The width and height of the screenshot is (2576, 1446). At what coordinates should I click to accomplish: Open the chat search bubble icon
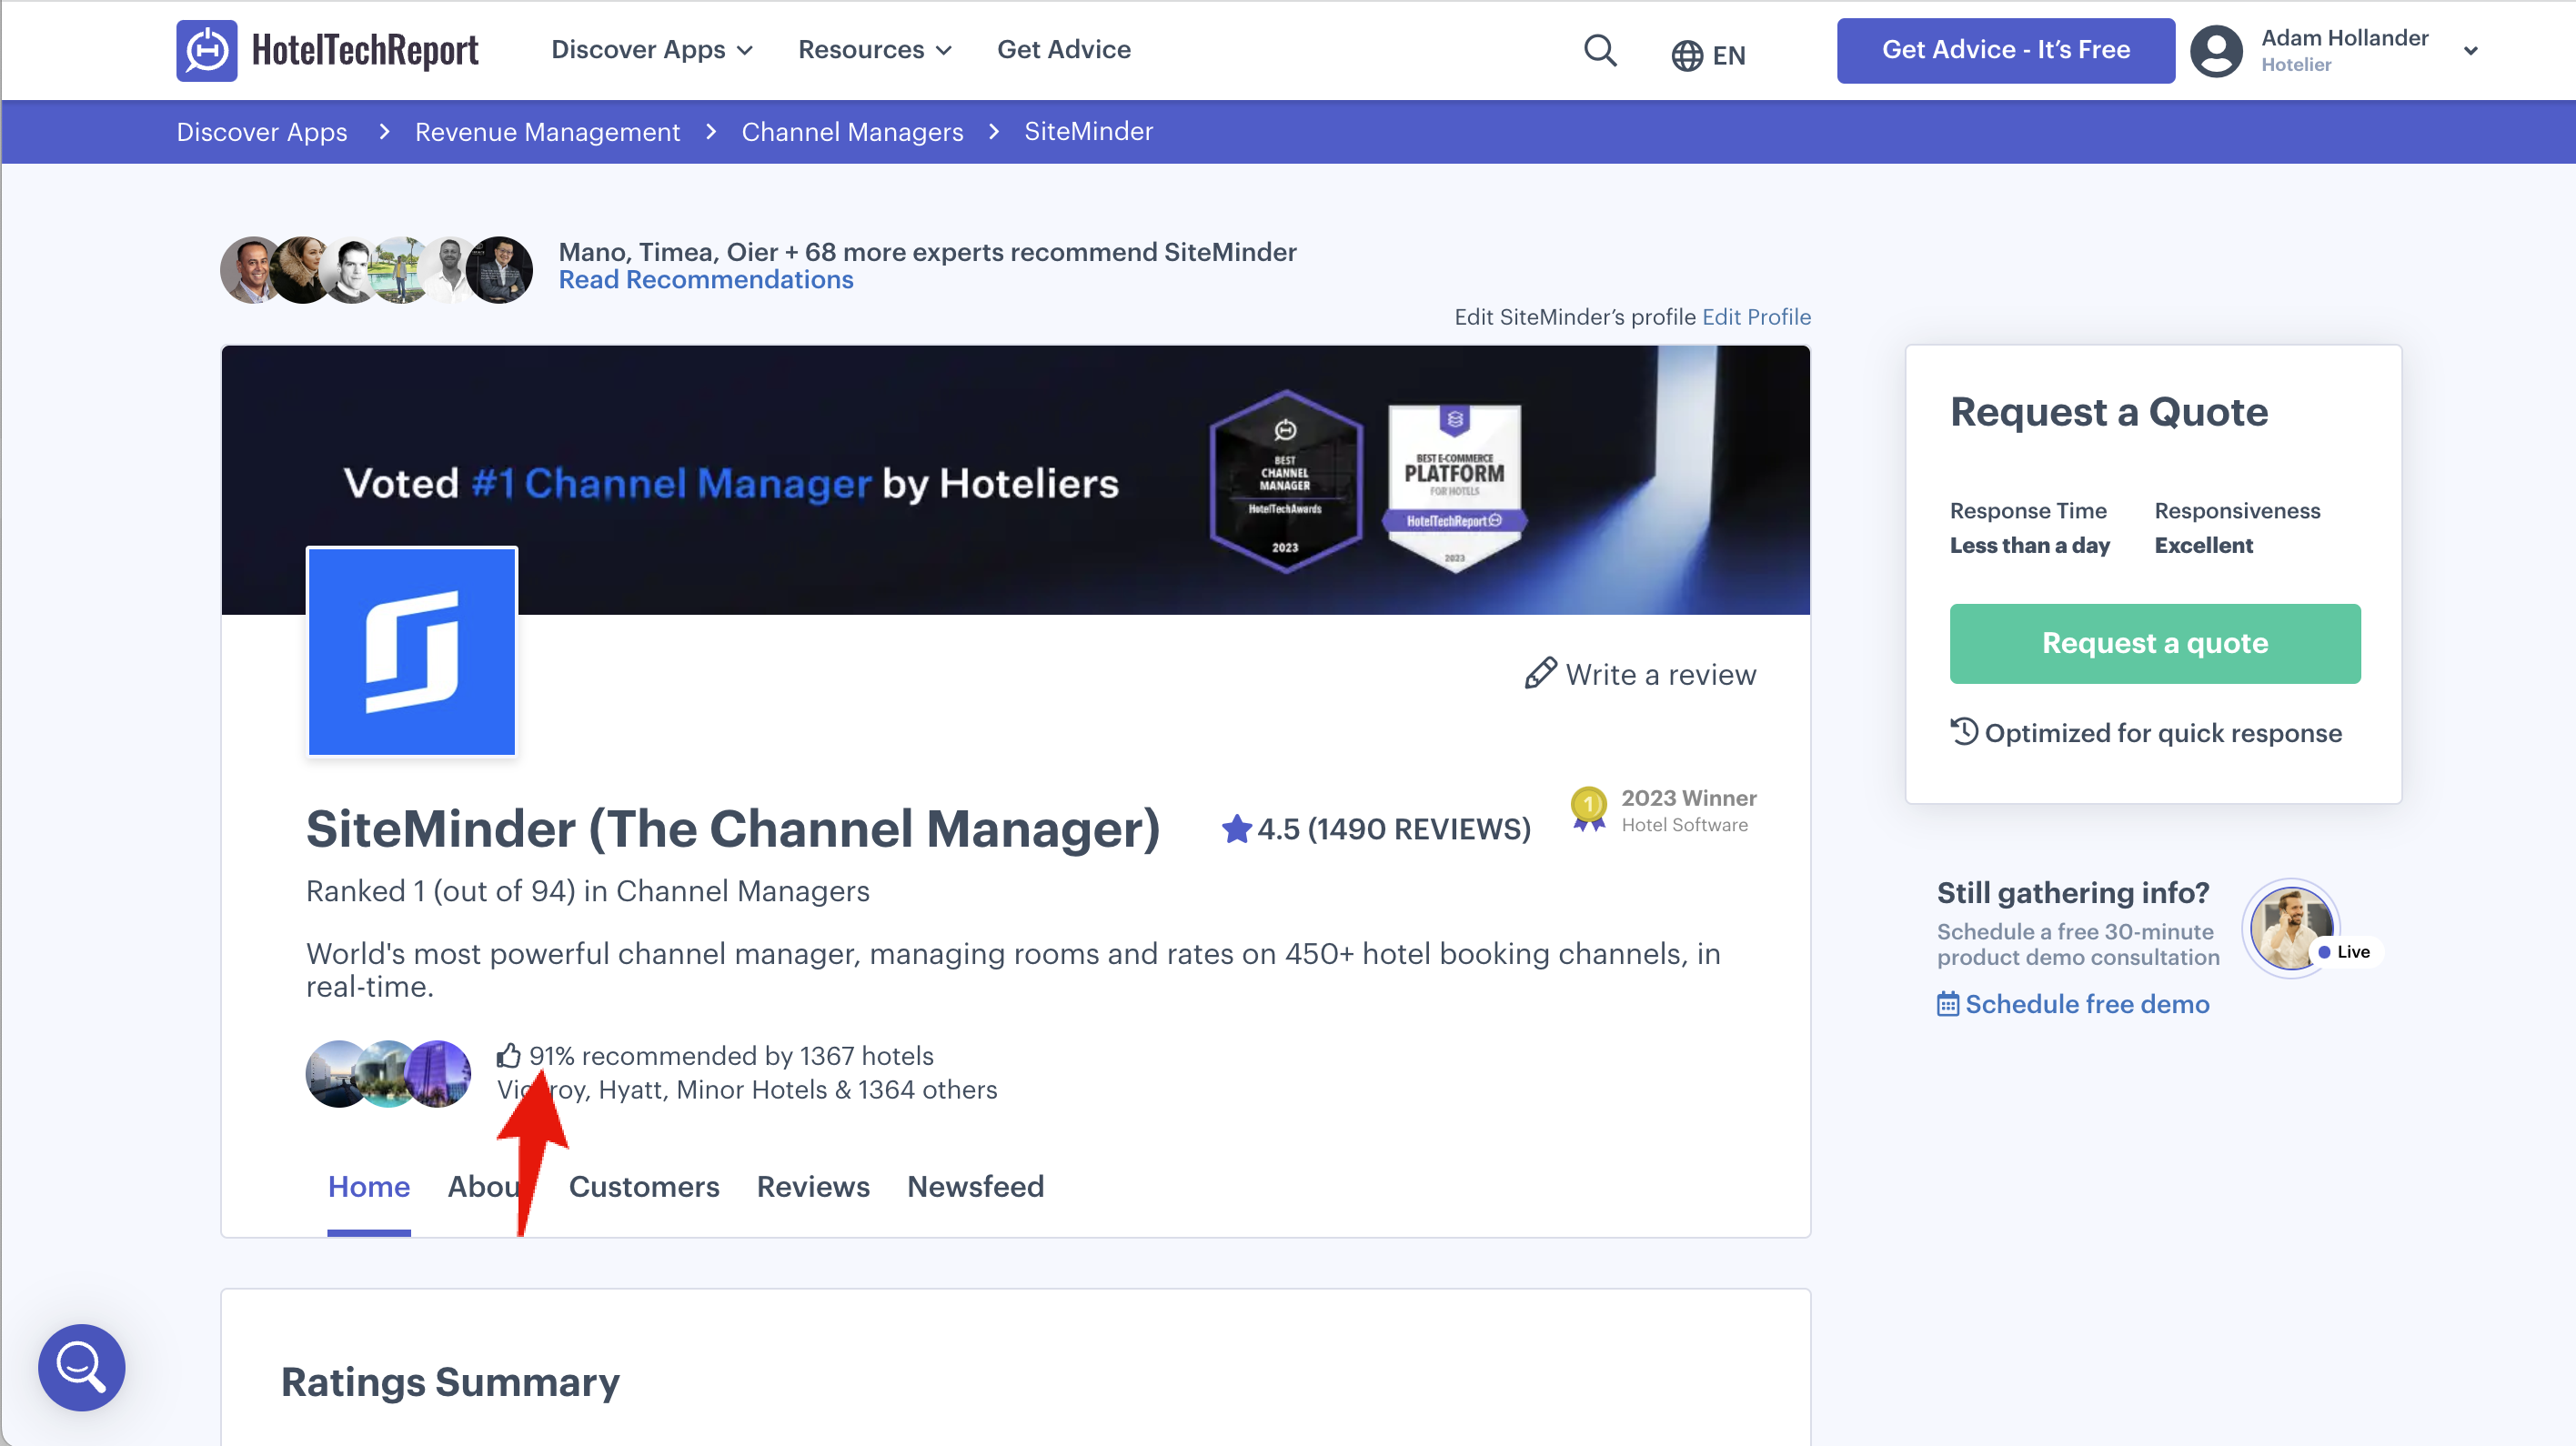[81, 1366]
